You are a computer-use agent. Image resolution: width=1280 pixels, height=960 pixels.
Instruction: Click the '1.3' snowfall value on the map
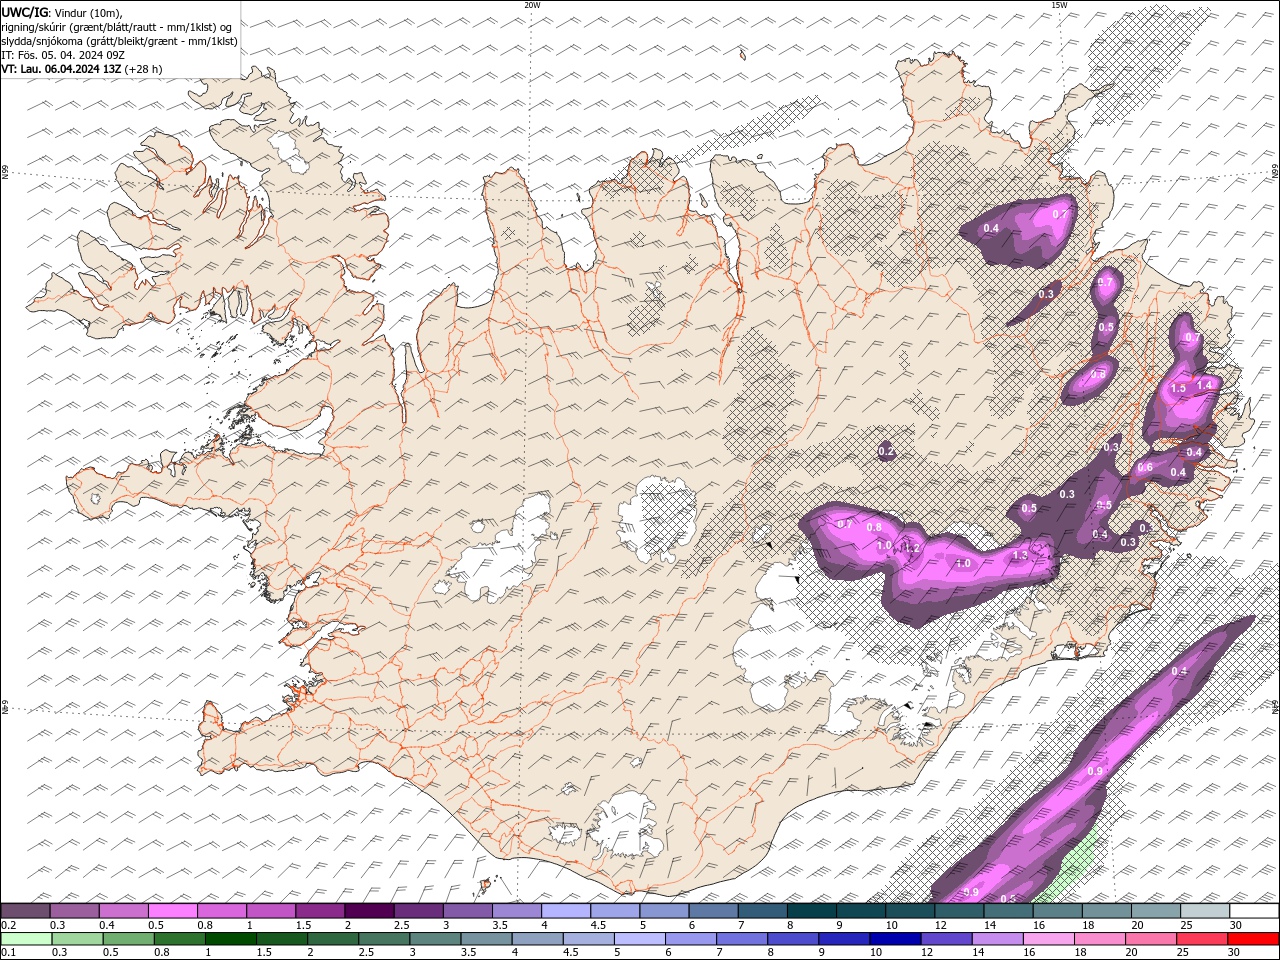click(1020, 555)
